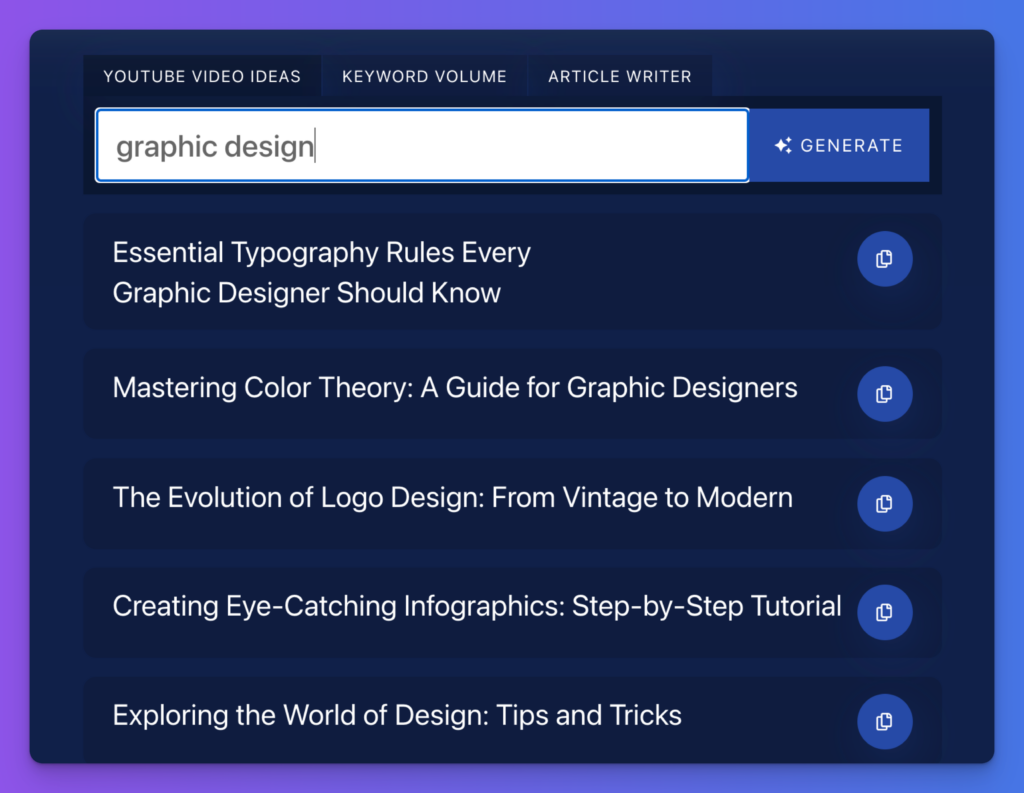Image resolution: width=1024 pixels, height=793 pixels.
Task: Click the Essential Typography Rules idea card
Action: (x=400, y=272)
